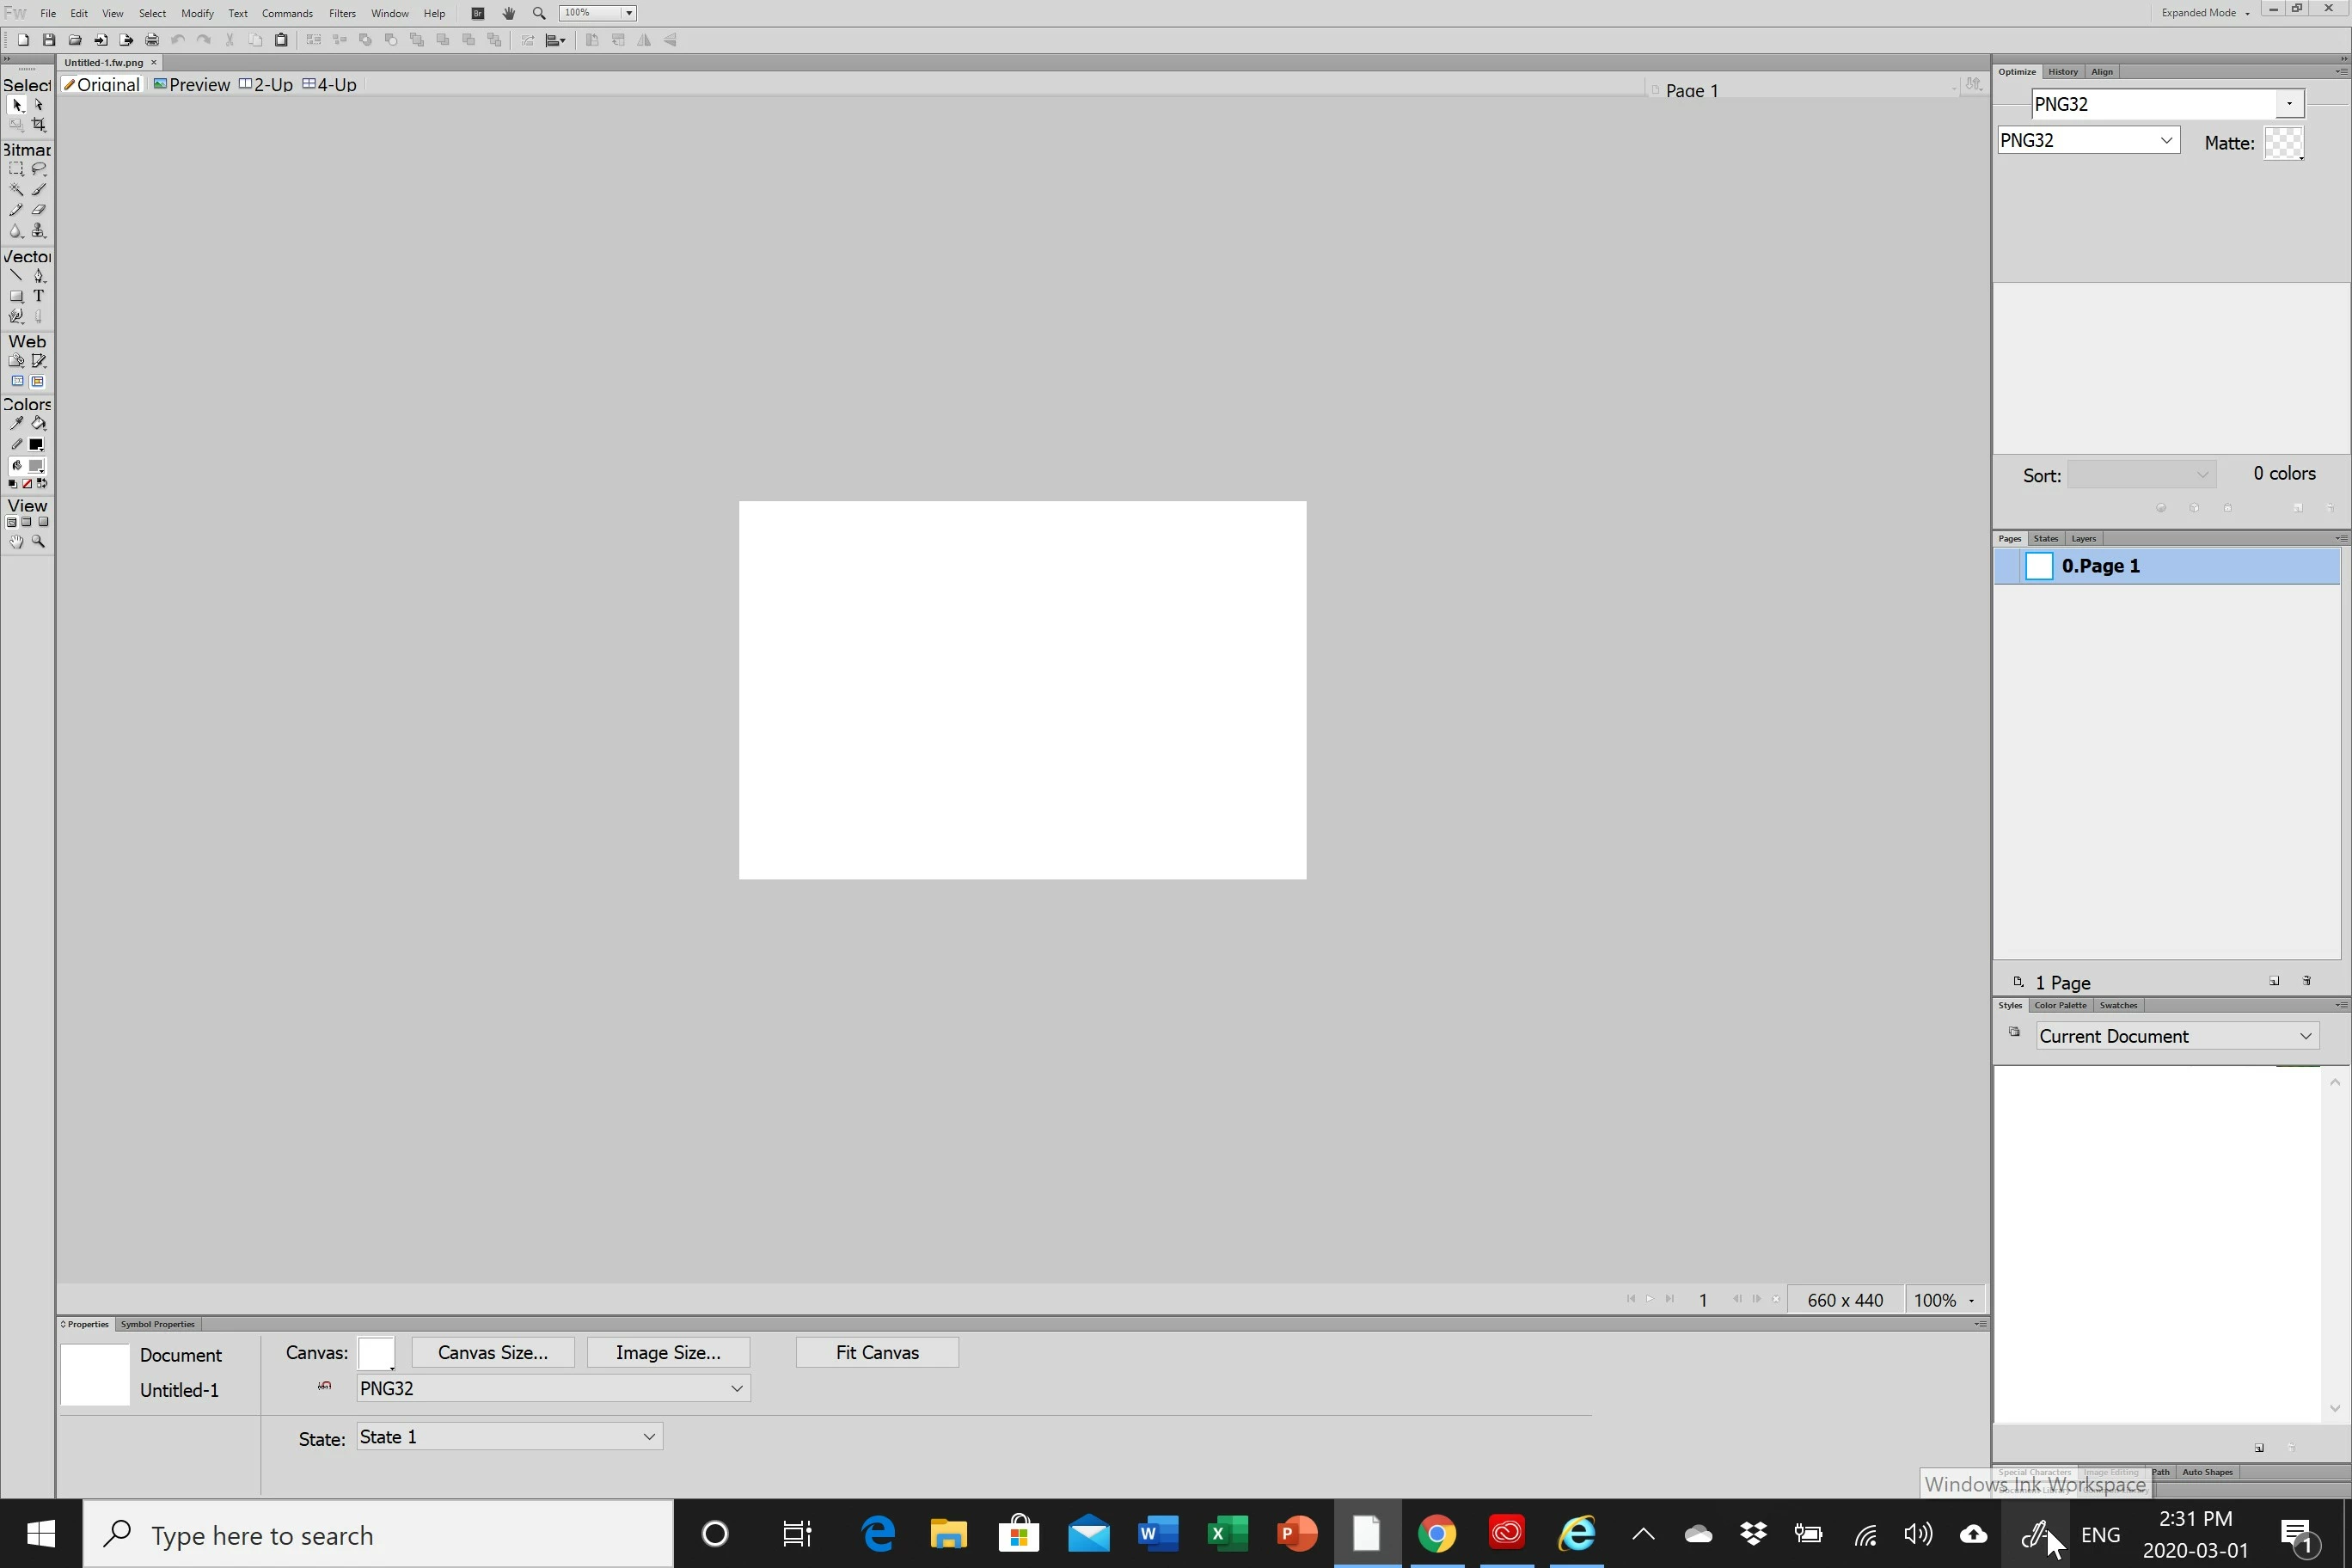Open the PNG32 export format dropdown in Optimize
This screenshot has width=2352, height=1568.
pyautogui.click(x=2087, y=140)
